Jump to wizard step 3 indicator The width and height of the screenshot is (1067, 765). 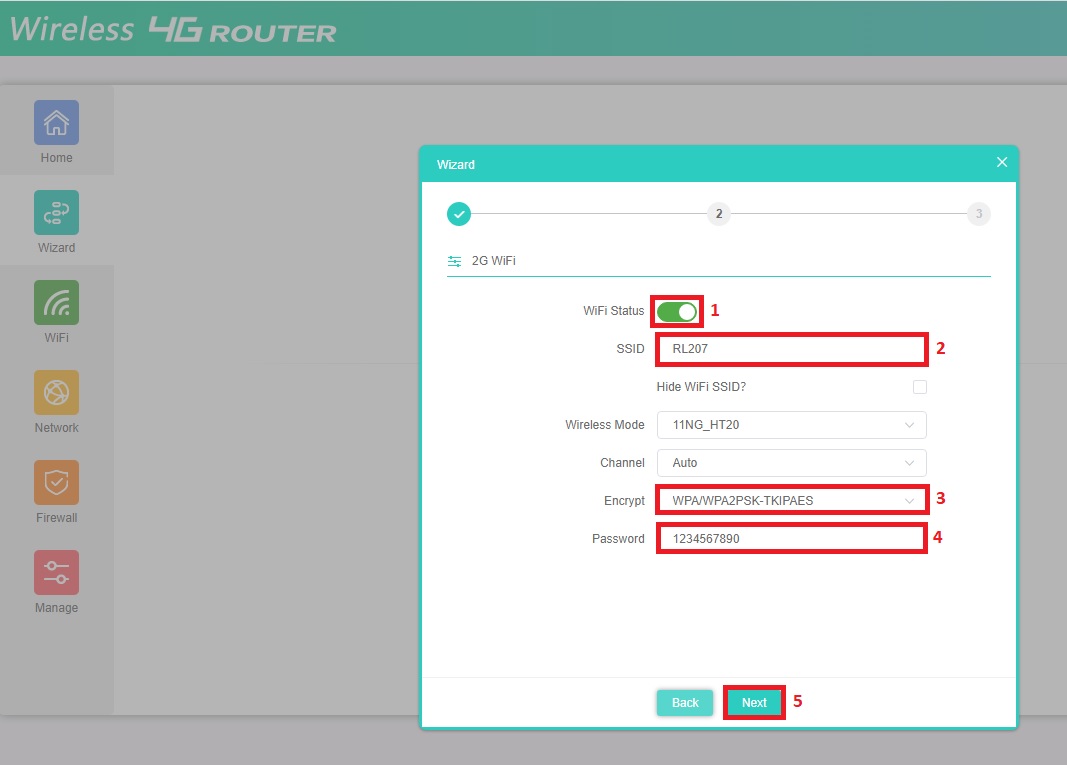(978, 213)
